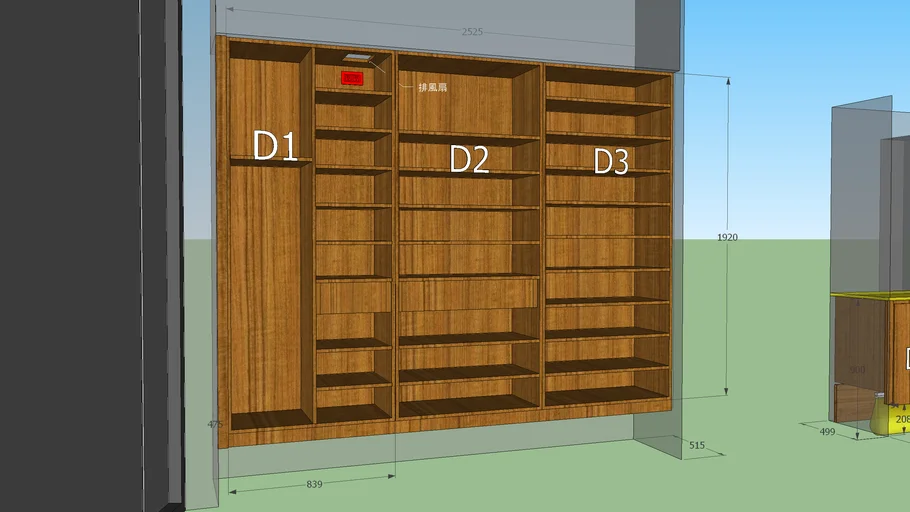910x512 pixels.
Task: Select the 515 depth dimension label
Action: coord(698,444)
